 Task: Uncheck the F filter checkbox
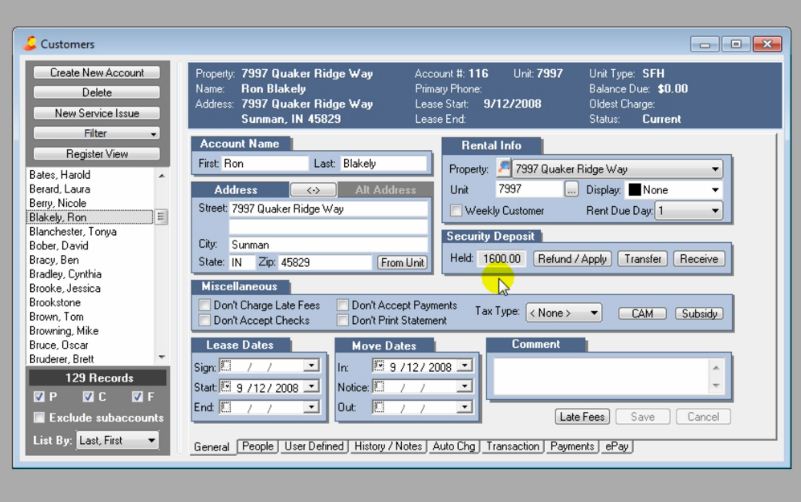click(x=137, y=397)
